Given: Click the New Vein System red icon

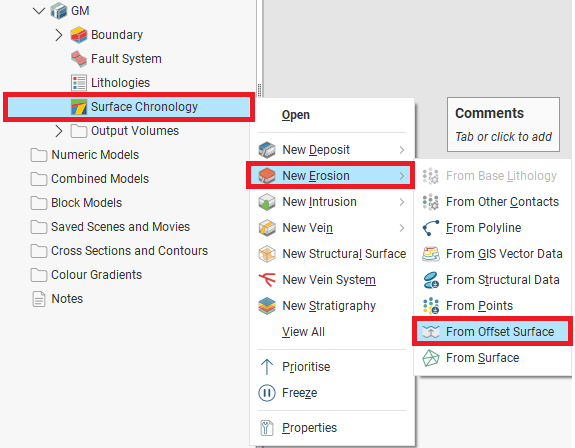Looking at the screenshot, I should pyautogui.click(x=267, y=280).
